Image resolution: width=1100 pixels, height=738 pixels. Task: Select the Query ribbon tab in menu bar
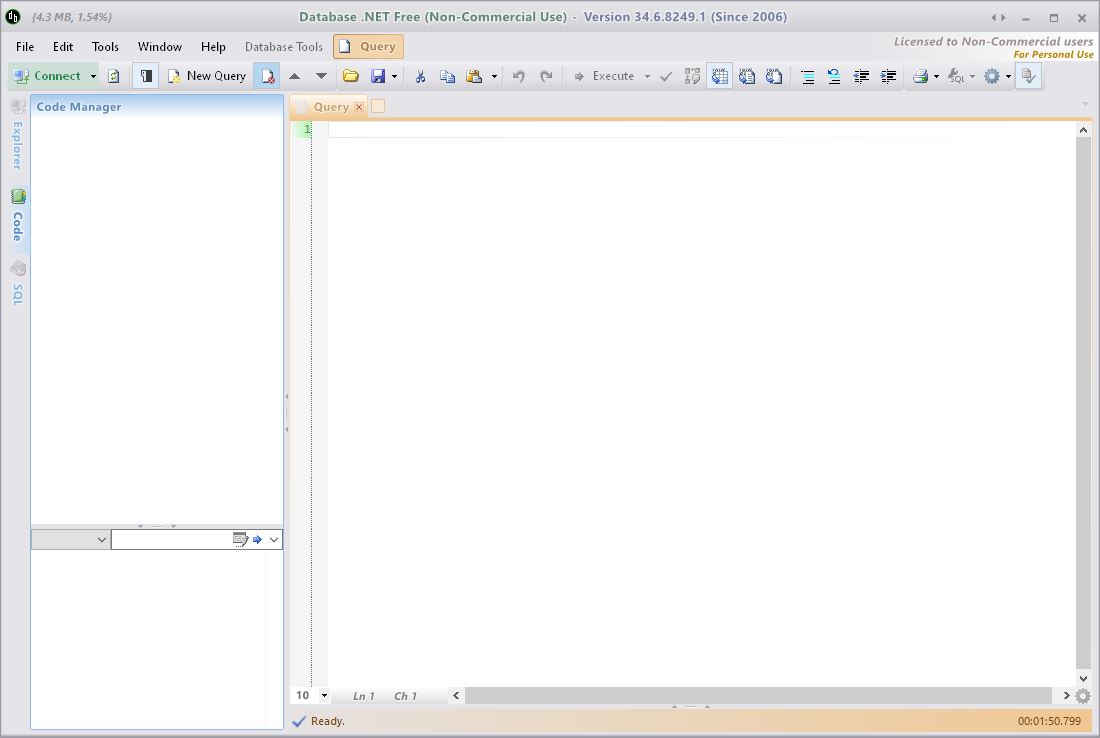pos(368,46)
